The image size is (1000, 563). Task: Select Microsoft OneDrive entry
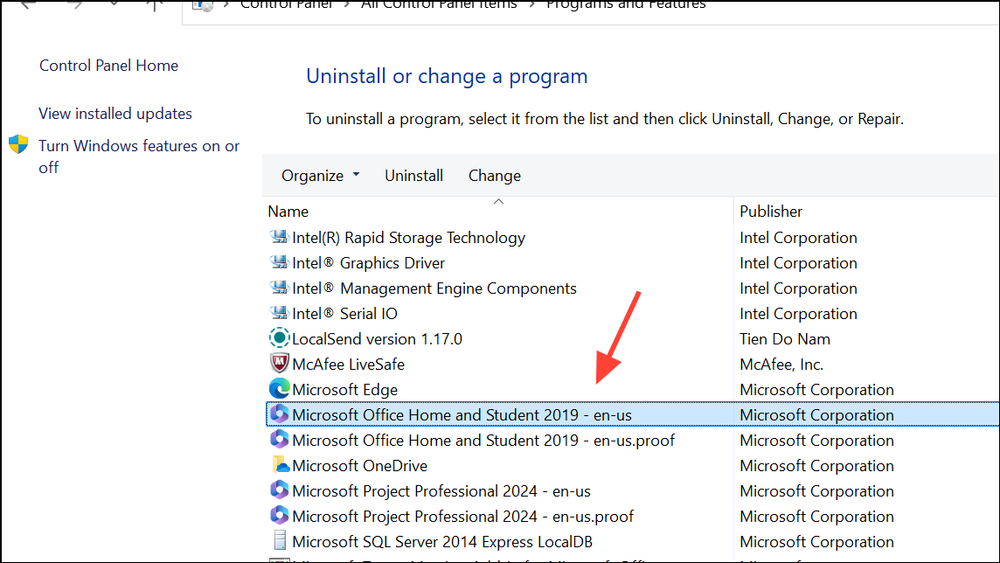coord(359,465)
